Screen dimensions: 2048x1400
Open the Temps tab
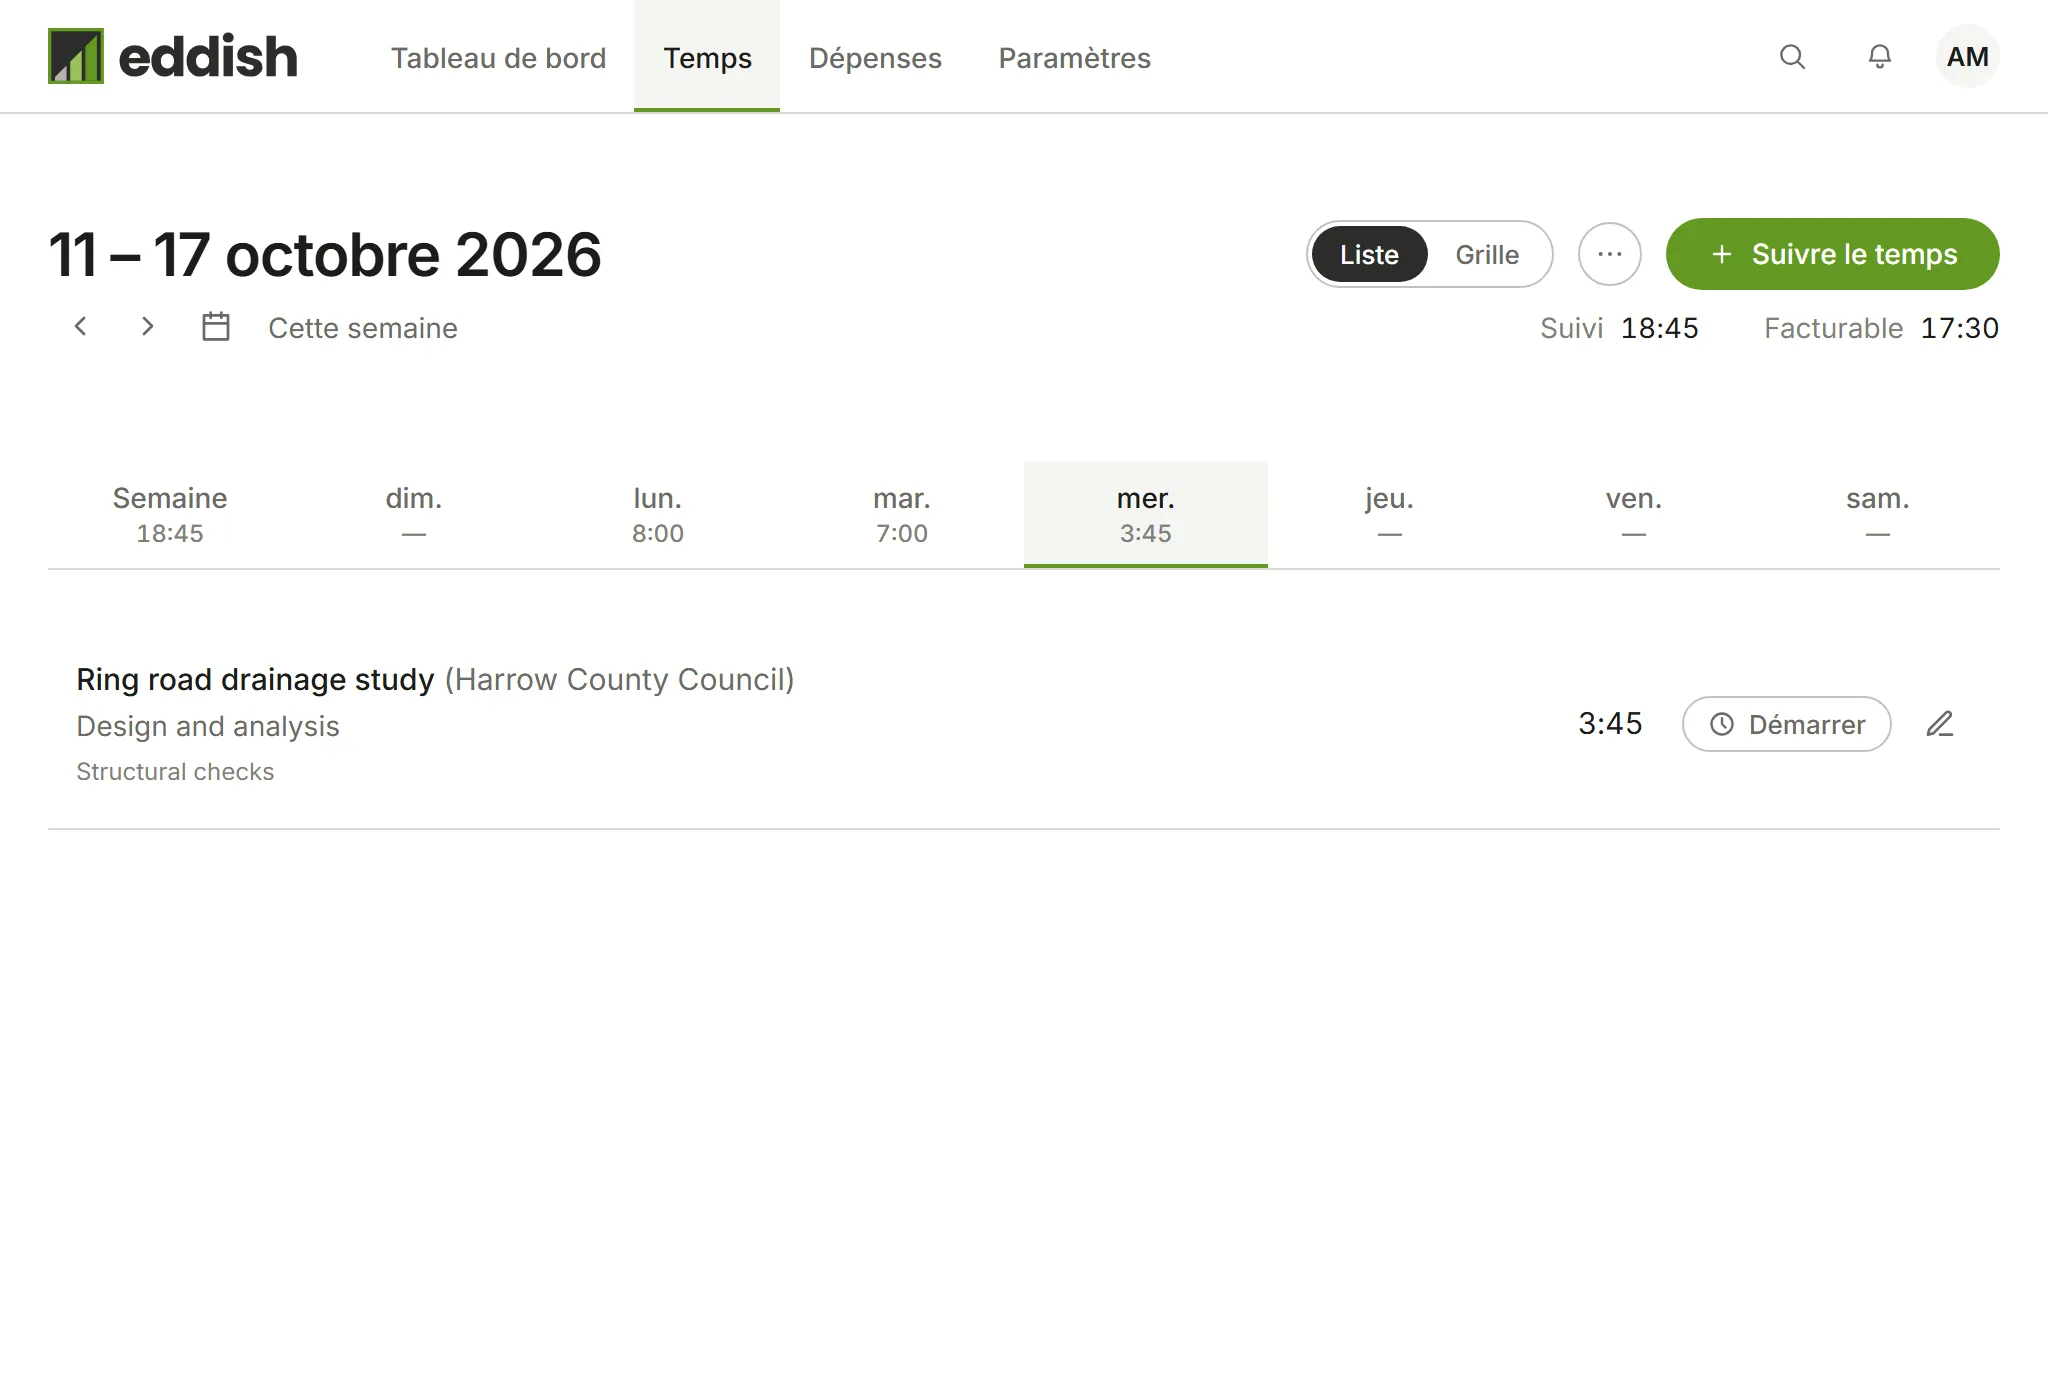coord(707,57)
